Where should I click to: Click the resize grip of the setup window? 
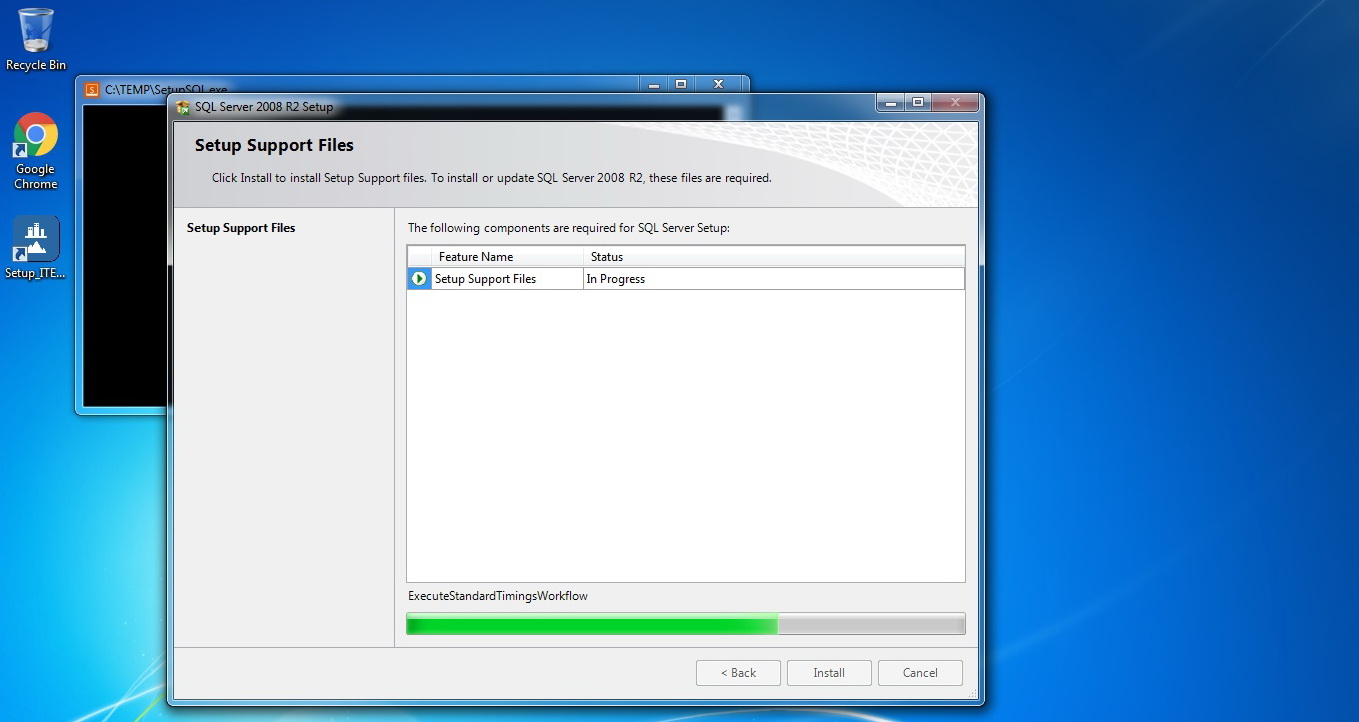(971, 692)
